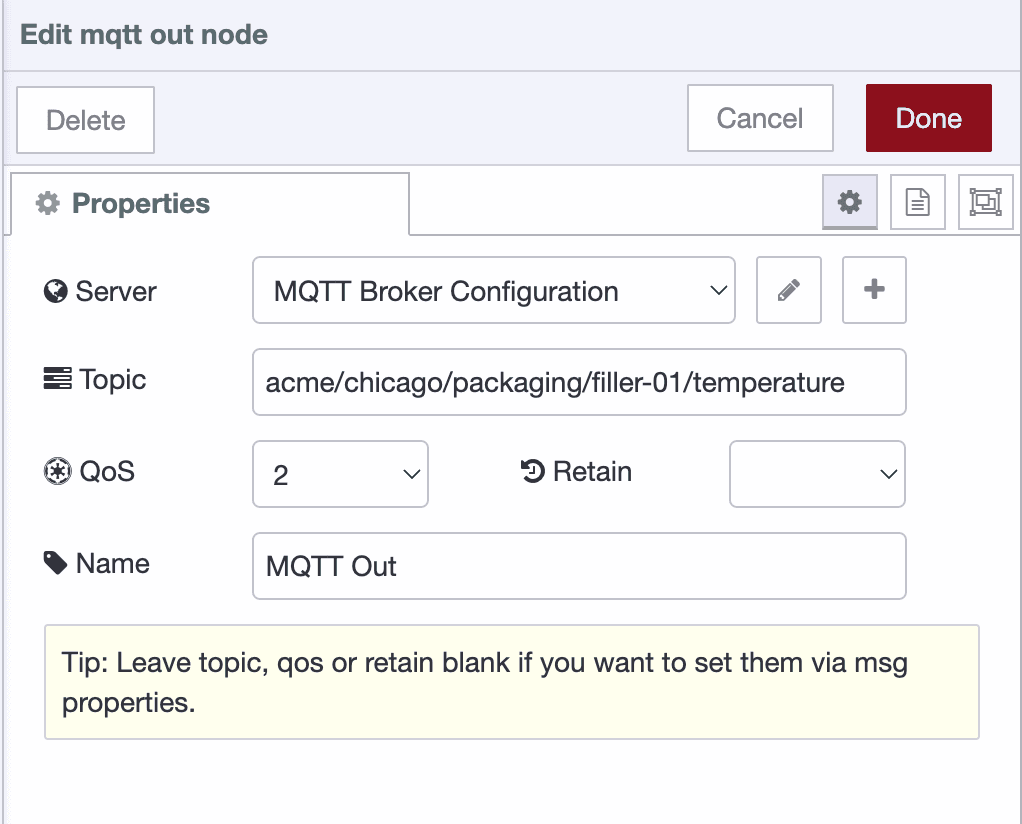Click the QoS circle icon

point(57,471)
